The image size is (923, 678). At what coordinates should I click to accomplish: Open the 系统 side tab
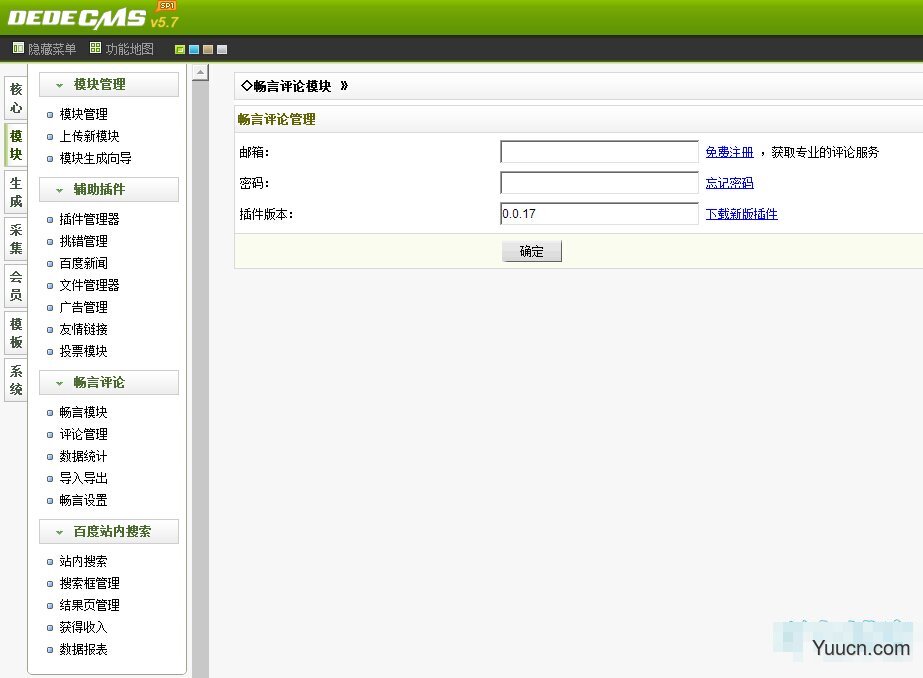click(15, 380)
